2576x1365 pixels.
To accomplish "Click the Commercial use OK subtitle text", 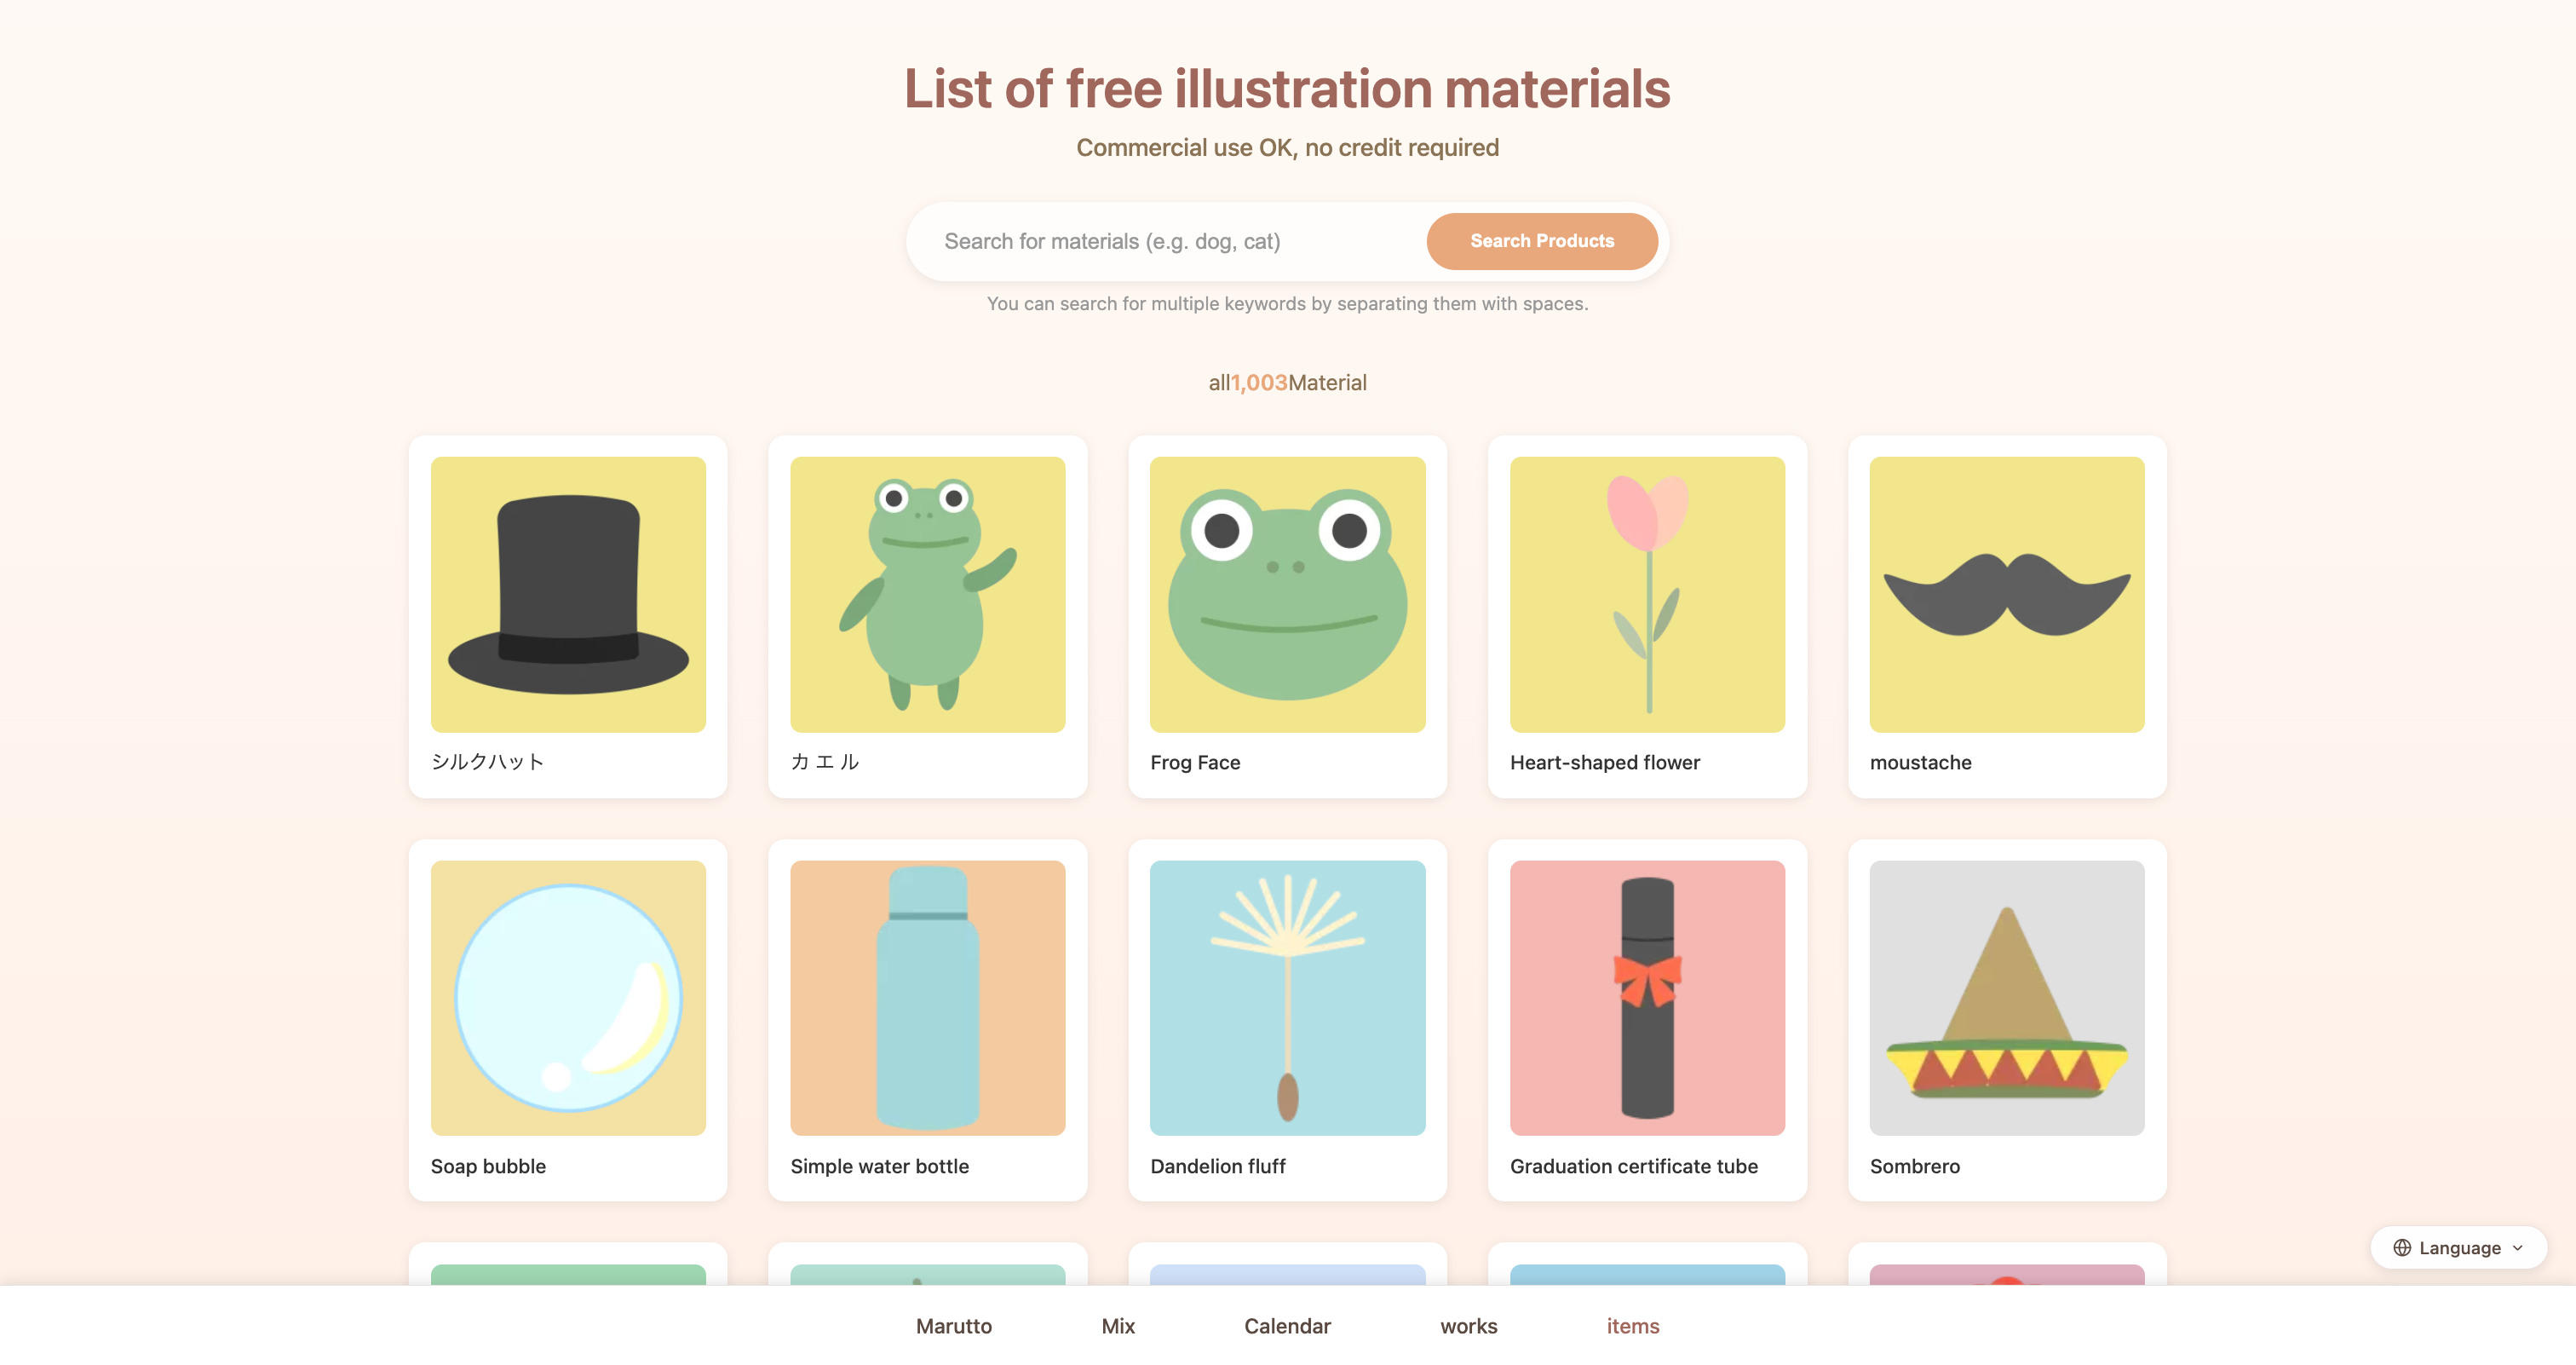I will pyautogui.click(x=1287, y=148).
